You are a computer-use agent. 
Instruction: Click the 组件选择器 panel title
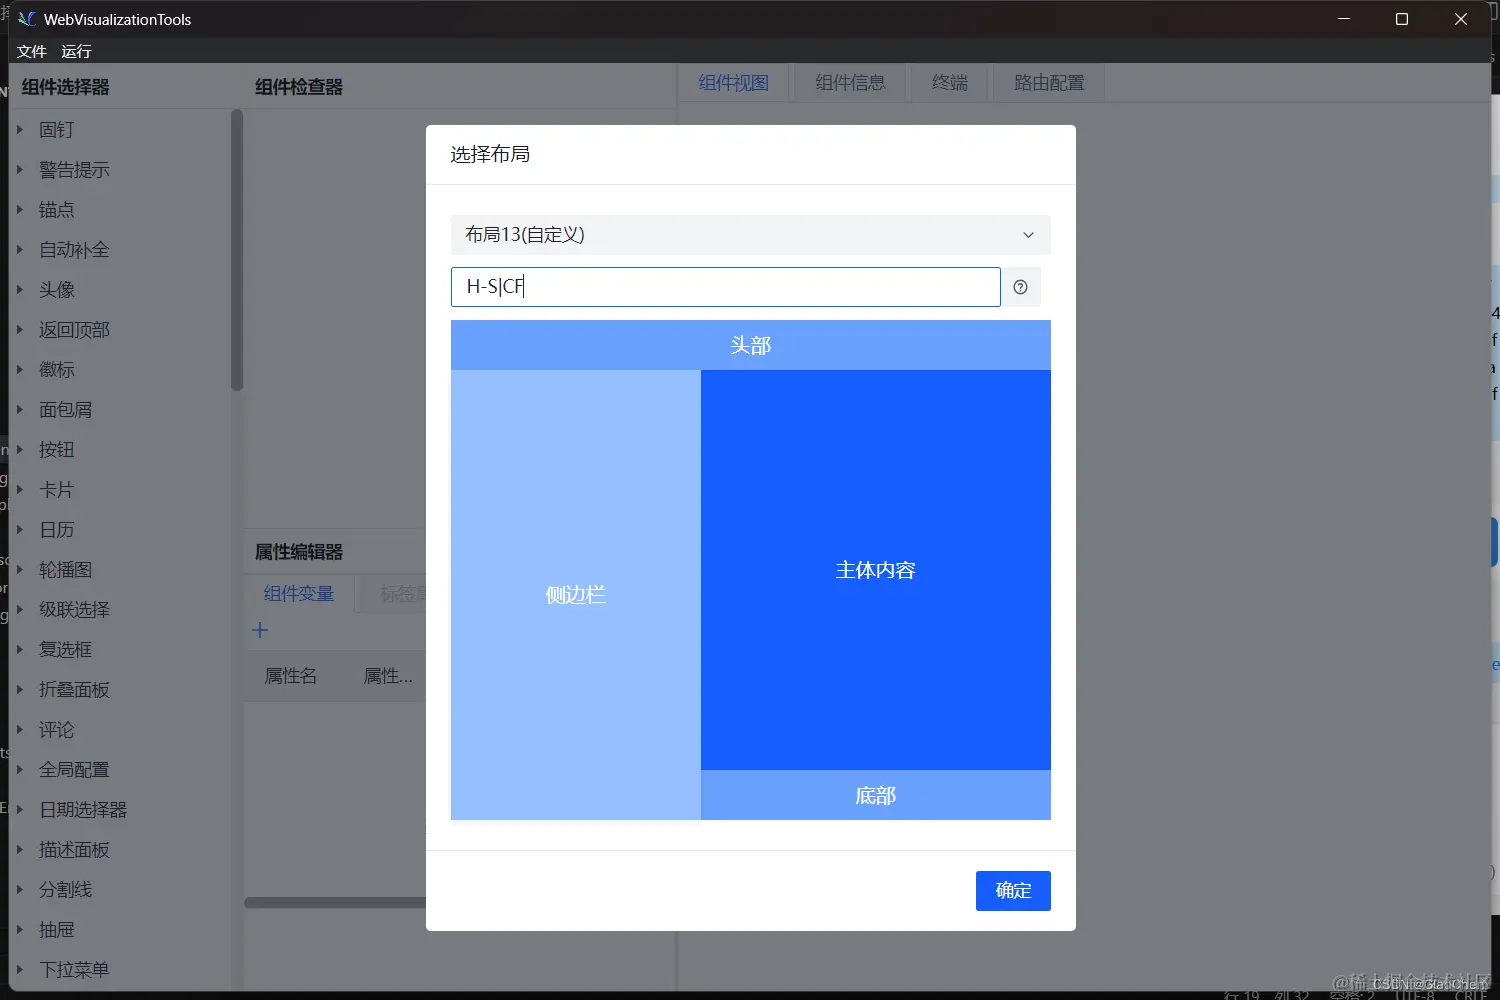coord(66,87)
